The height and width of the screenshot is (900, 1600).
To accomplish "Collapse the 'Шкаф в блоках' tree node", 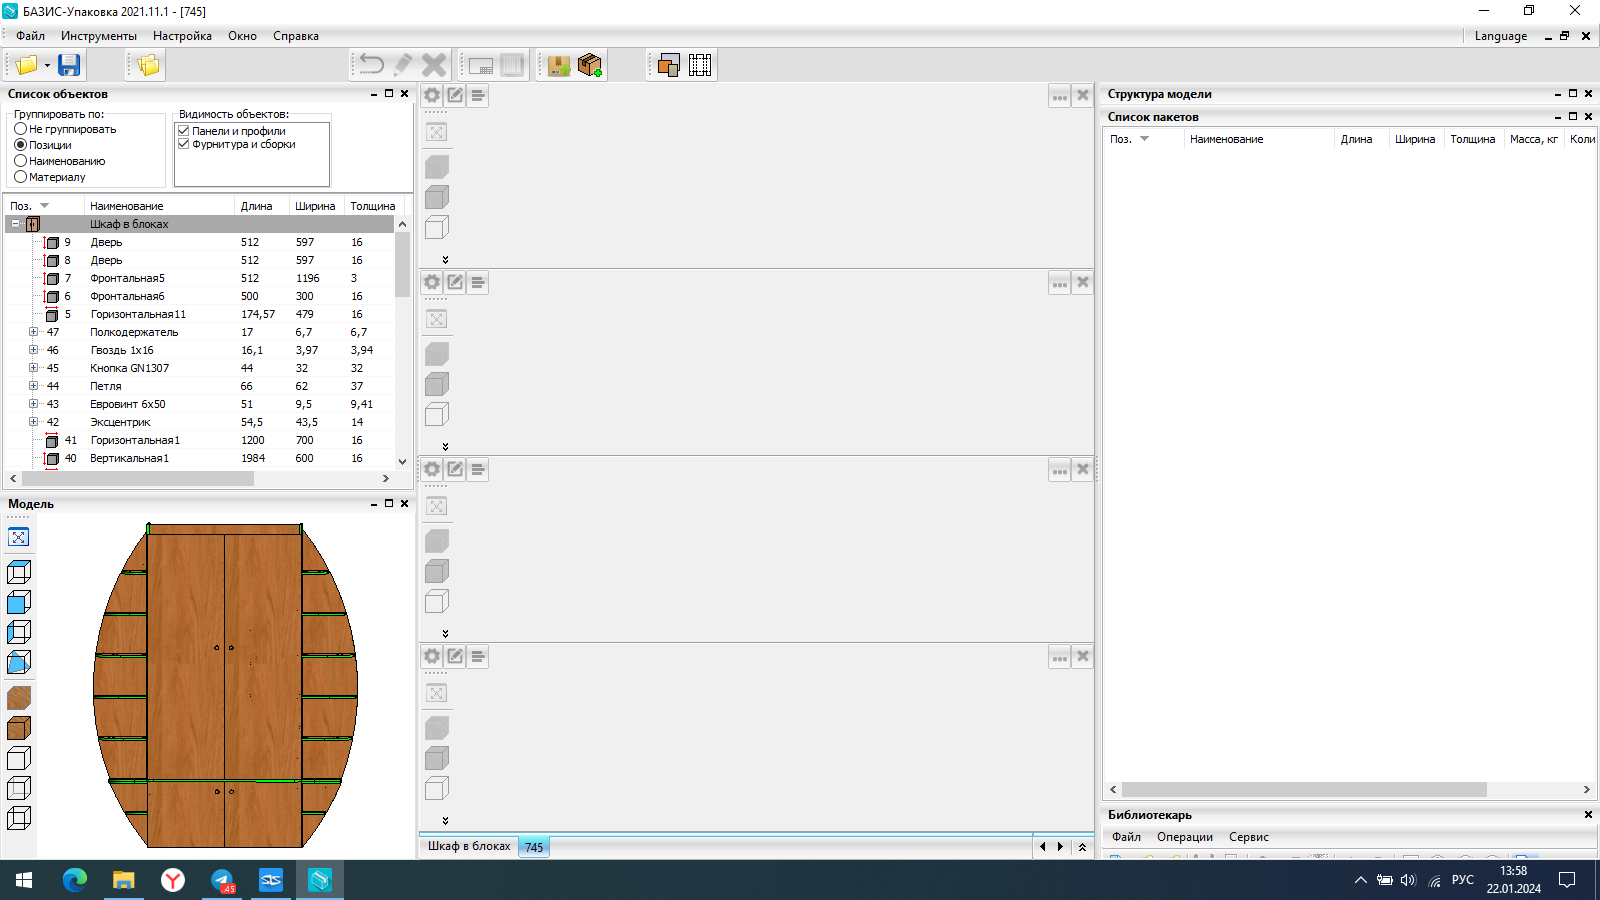I will [15, 224].
